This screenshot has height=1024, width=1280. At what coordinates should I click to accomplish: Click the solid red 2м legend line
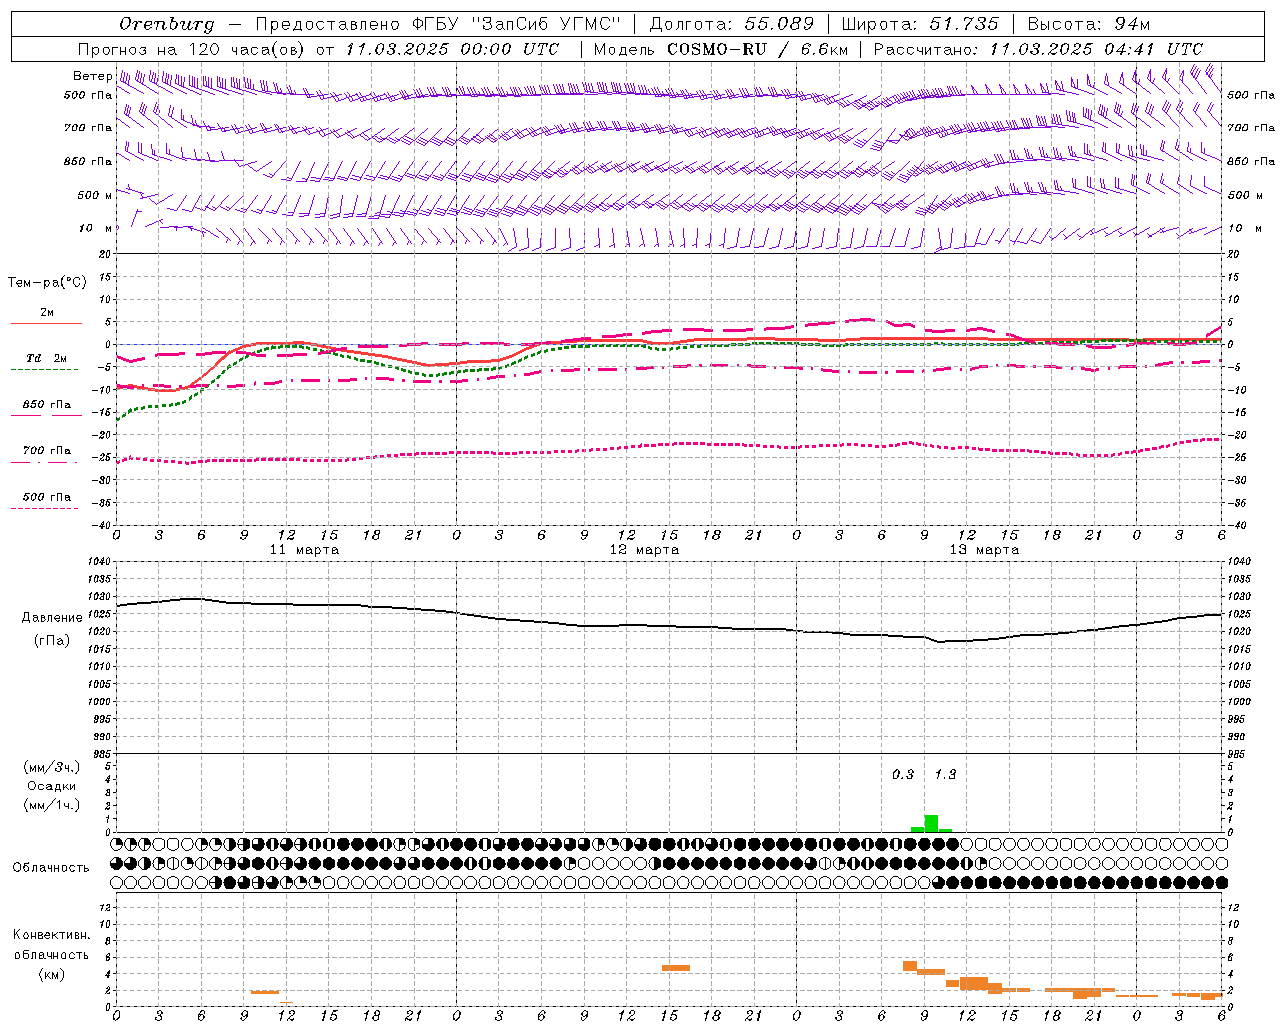46,323
